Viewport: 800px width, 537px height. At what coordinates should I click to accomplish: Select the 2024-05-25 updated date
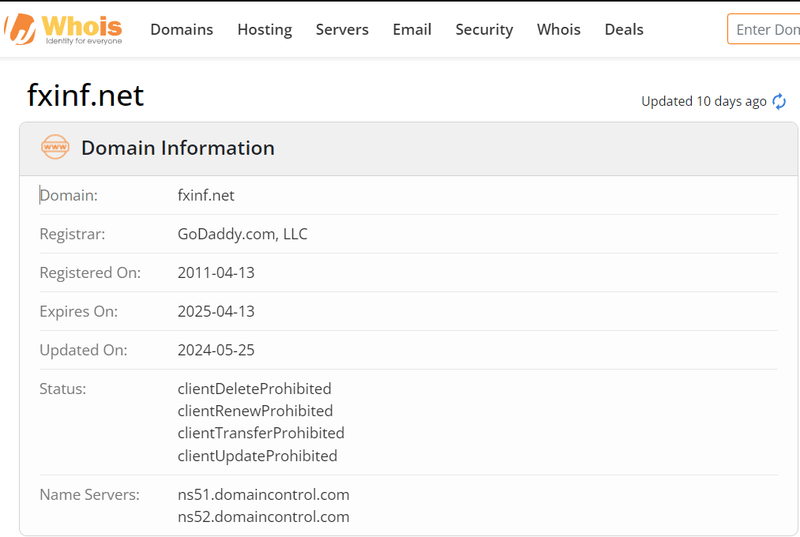tap(216, 350)
